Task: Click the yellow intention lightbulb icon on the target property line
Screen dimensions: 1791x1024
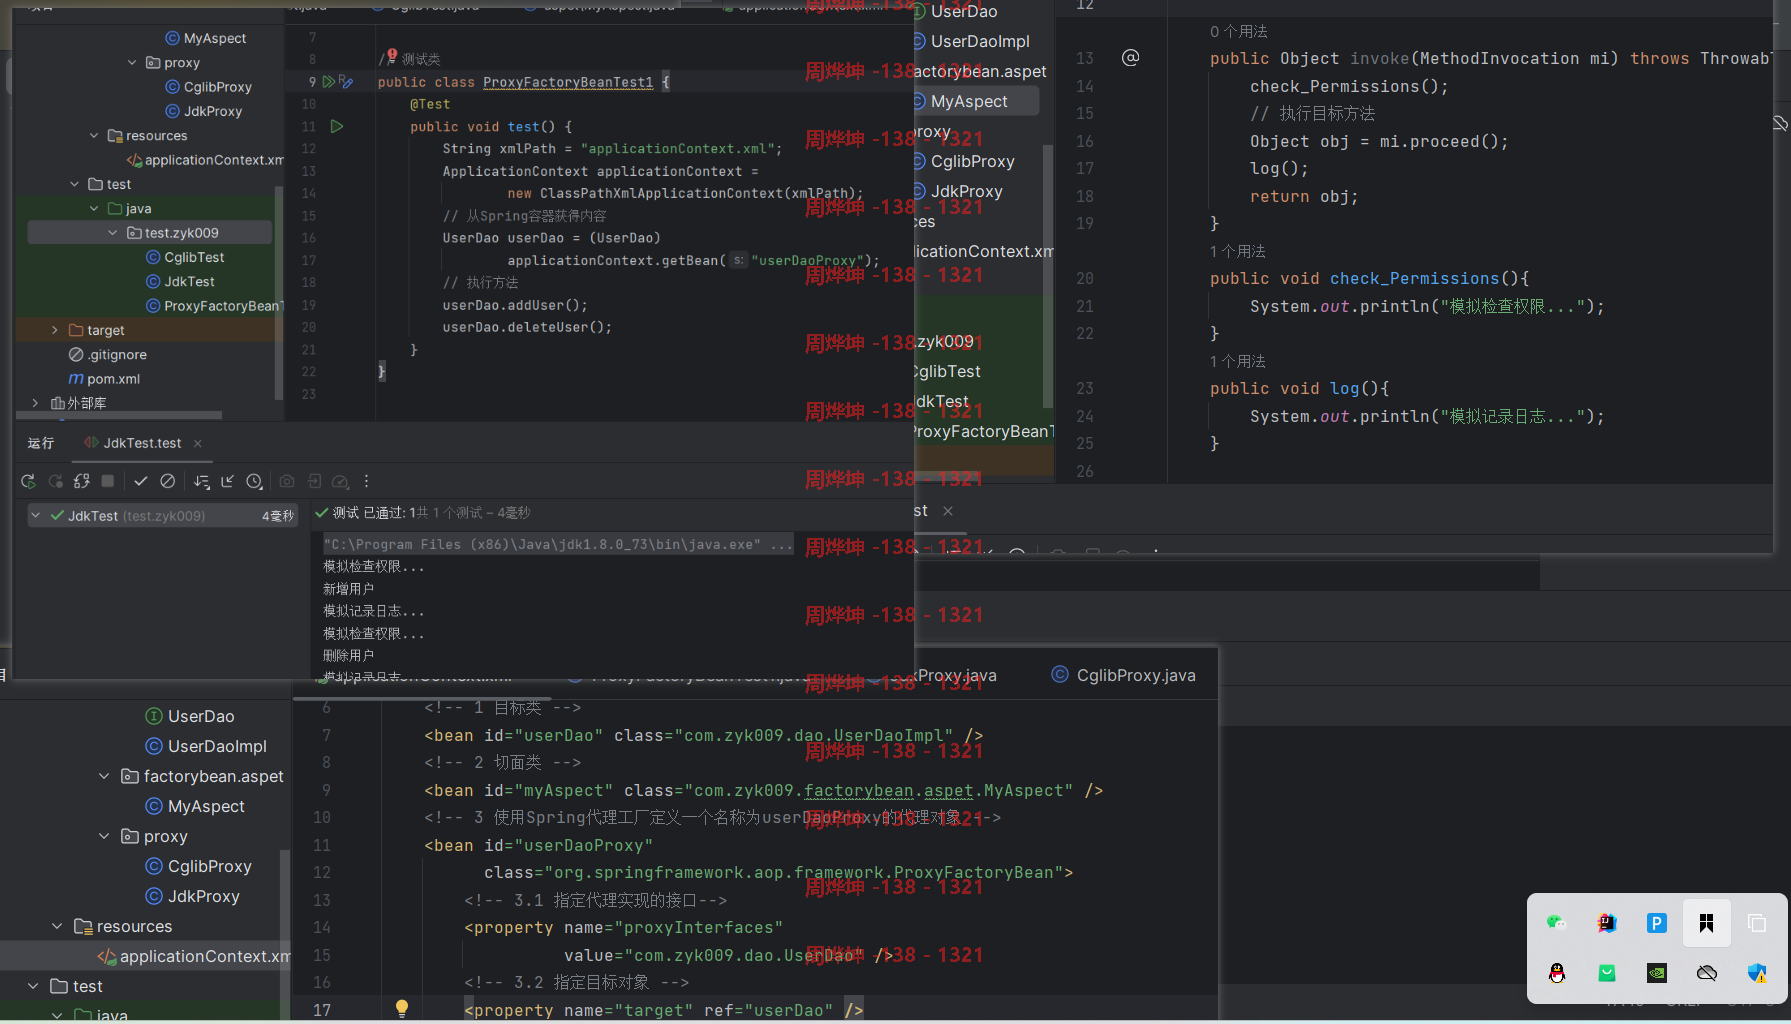Action: coord(402,1009)
